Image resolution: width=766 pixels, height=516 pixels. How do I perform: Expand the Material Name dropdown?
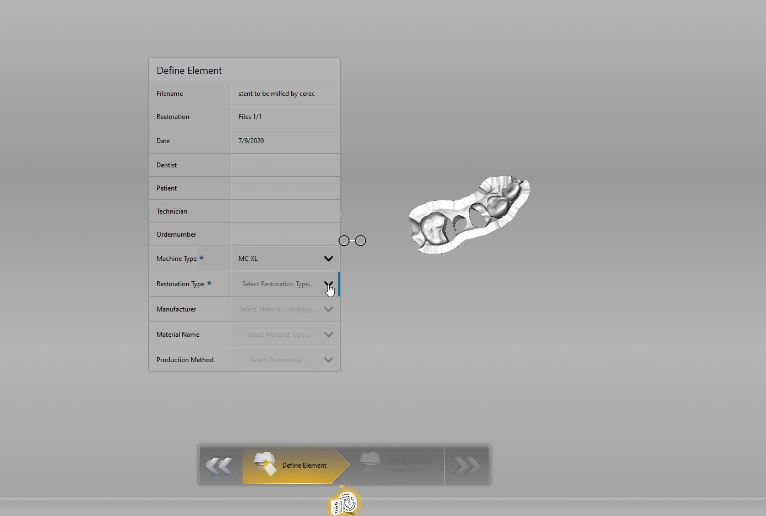[x=328, y=334]
